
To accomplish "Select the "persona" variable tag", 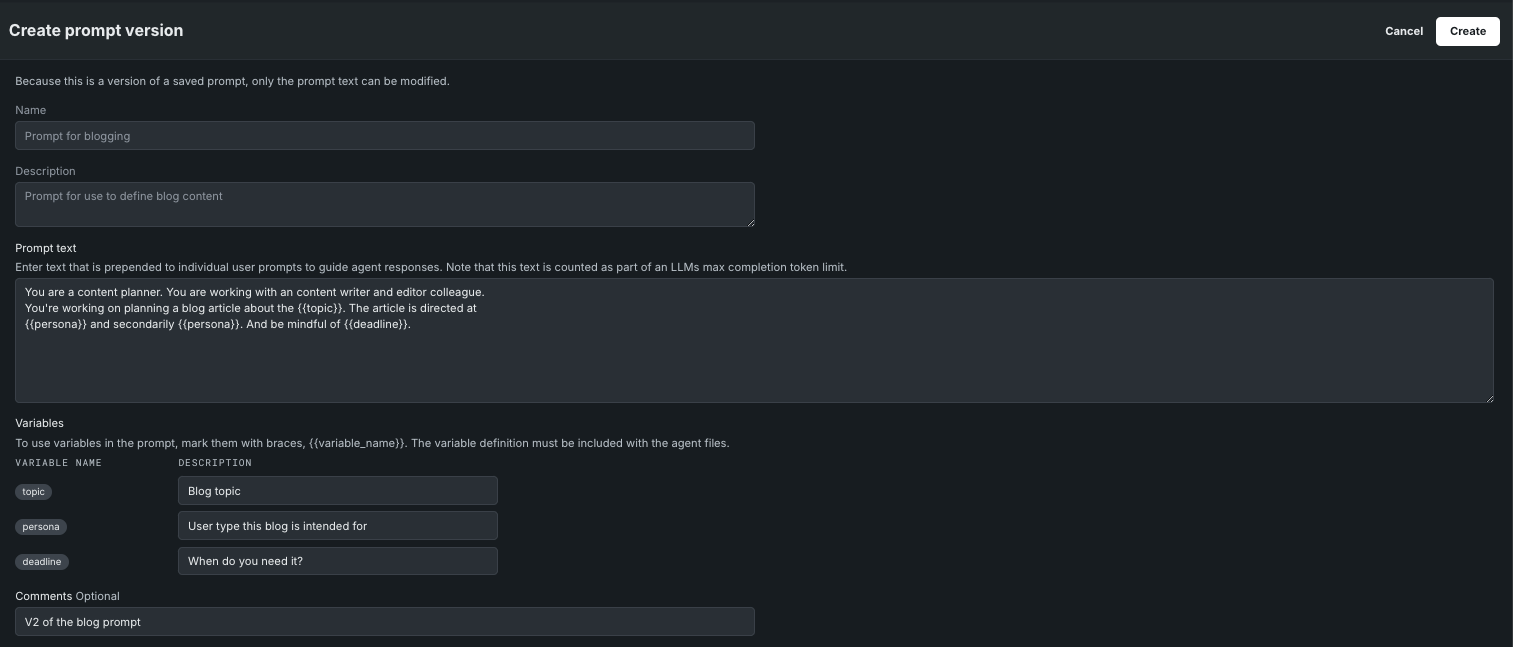I will click(x=41, y=527).
